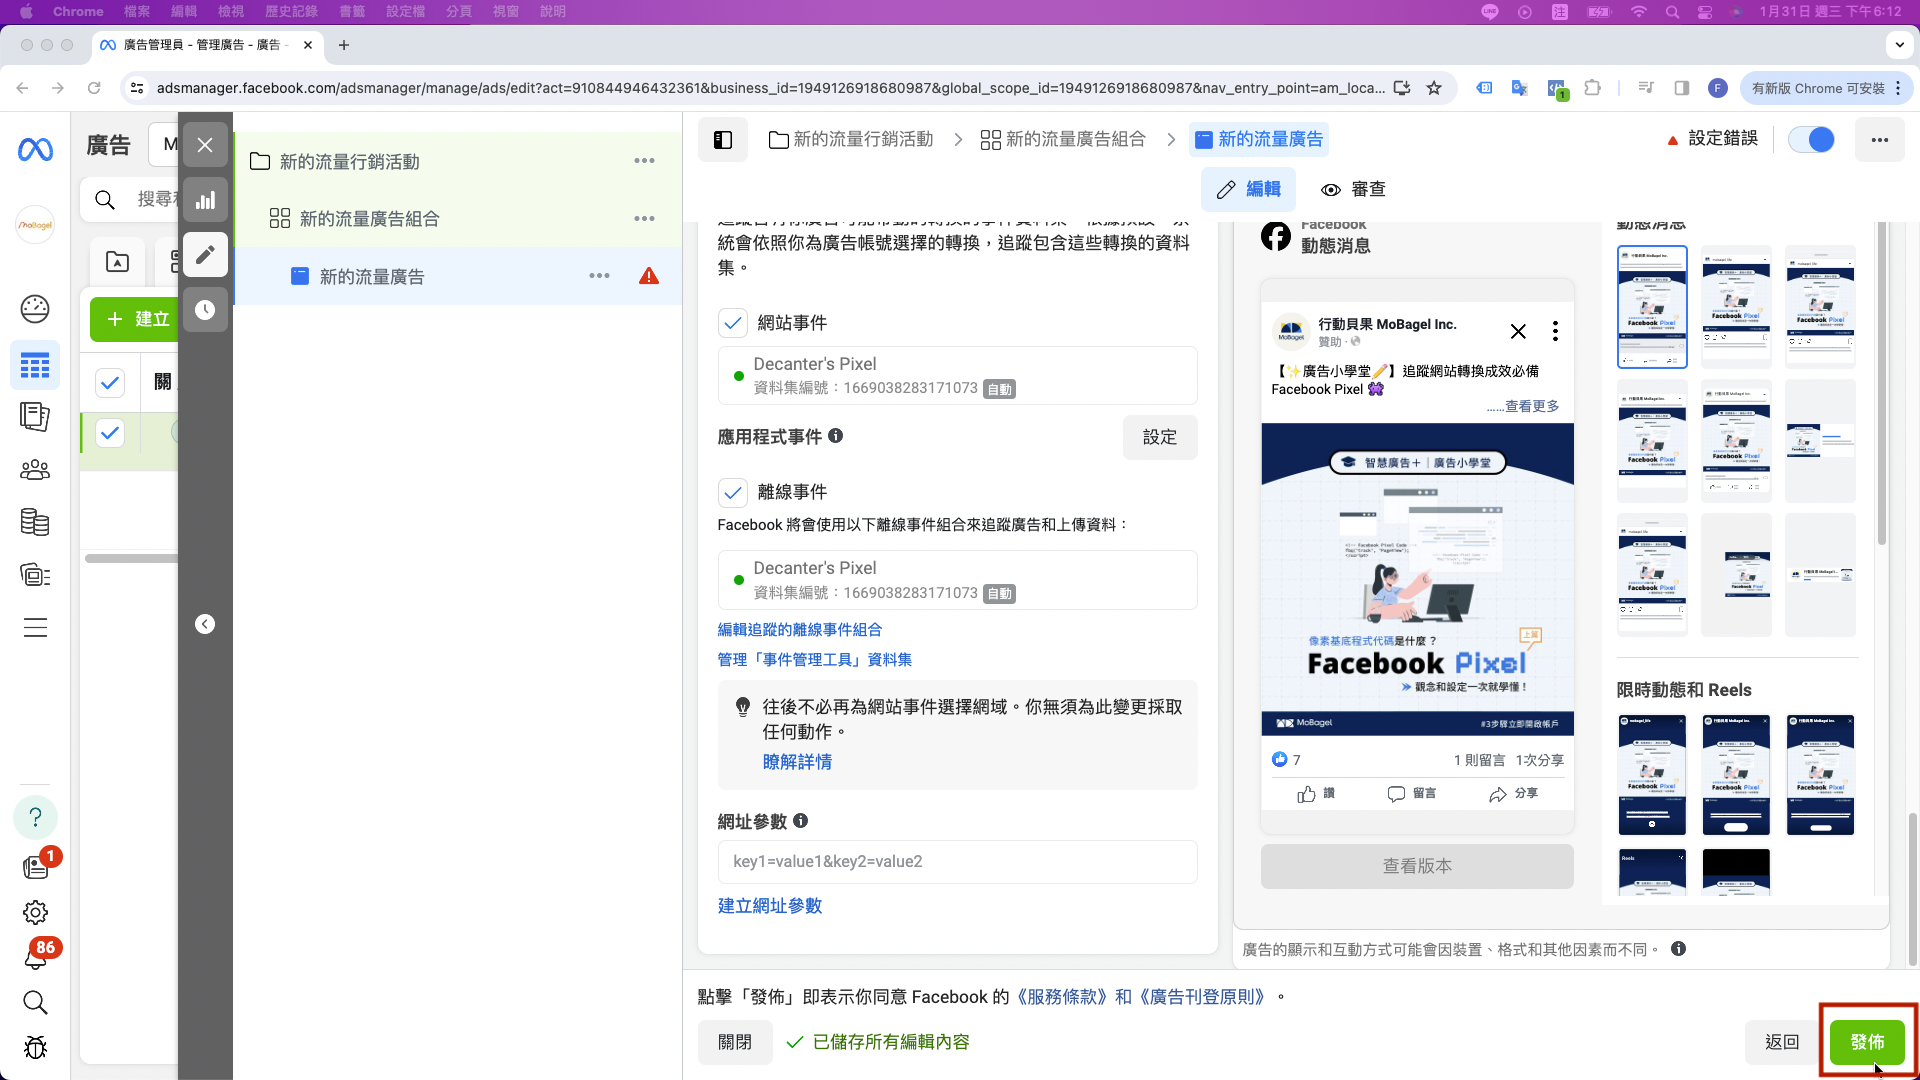1920x1080 pixels.
Task: Go to 新的流量行銷活動 breadcrumb
Action: point(850,140)
